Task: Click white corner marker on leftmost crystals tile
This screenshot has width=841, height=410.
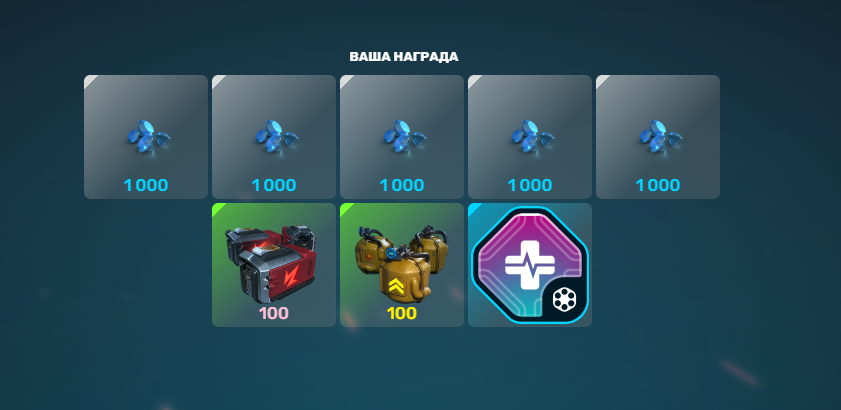Action: tap(89, 80)
